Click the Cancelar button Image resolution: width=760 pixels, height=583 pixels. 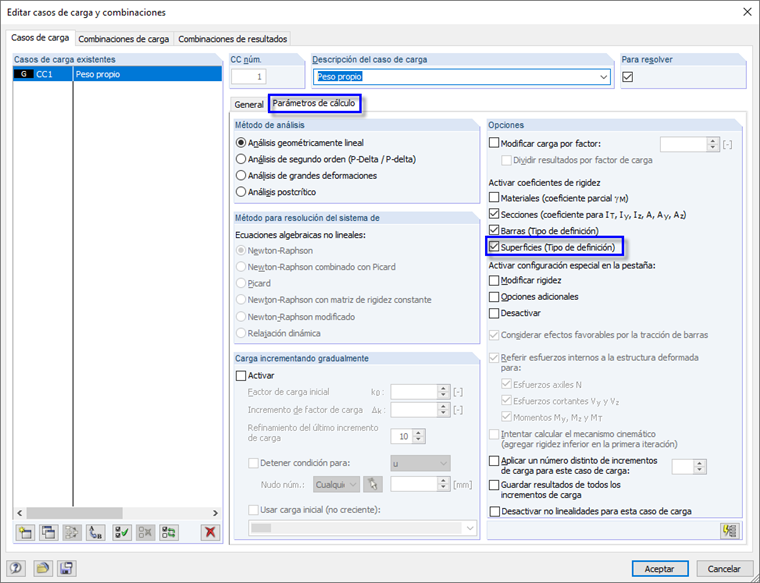724,568
